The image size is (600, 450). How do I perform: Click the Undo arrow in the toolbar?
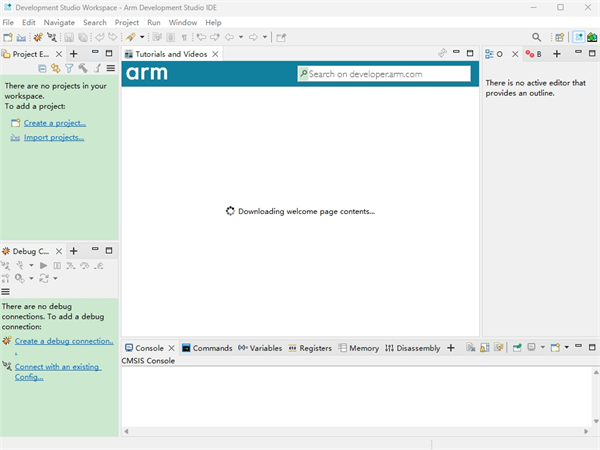(100, 37)
